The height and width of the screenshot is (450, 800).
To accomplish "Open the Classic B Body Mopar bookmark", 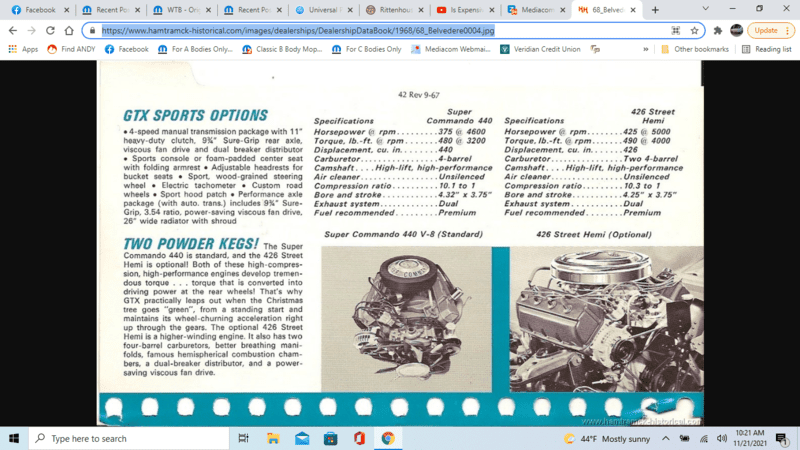I will click(x=282, y=49).
